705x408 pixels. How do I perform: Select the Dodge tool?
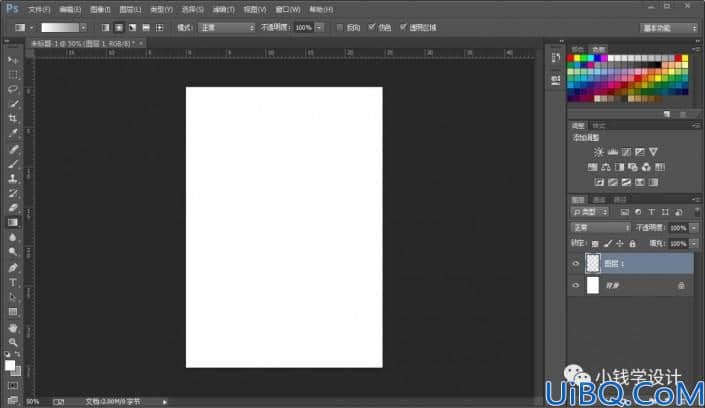tap(13, 252)
